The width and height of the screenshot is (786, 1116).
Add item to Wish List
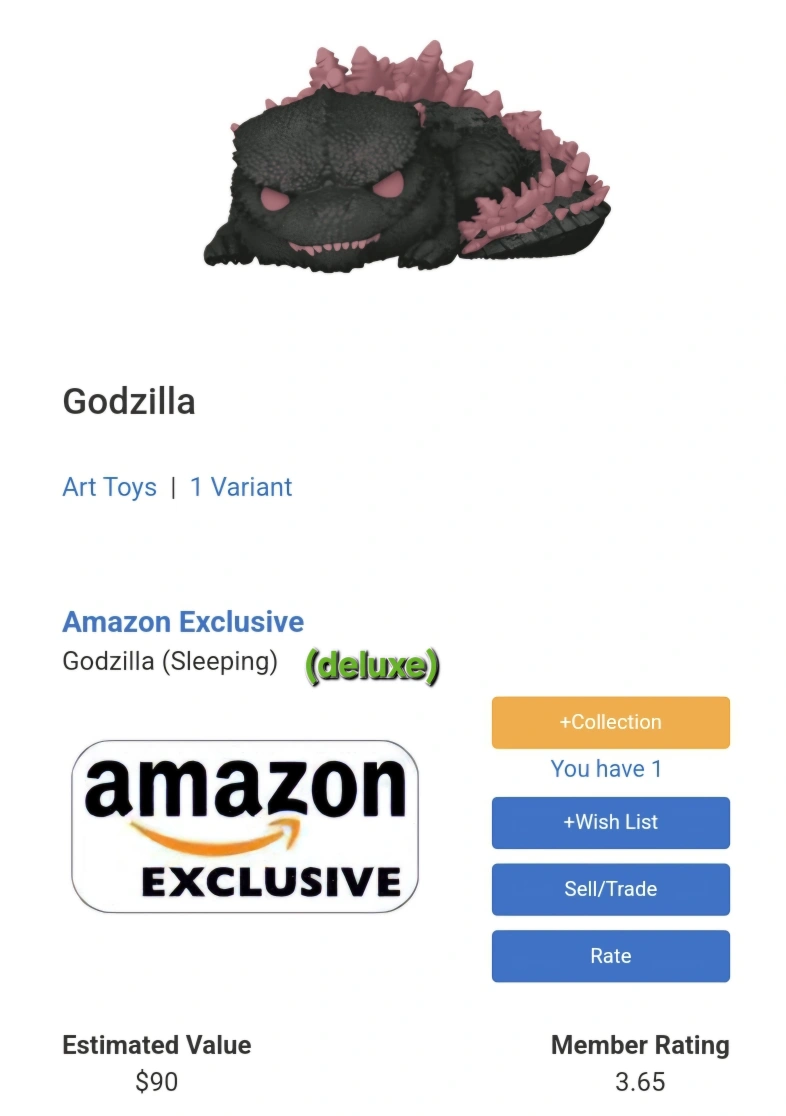click(x=610, y=823)
